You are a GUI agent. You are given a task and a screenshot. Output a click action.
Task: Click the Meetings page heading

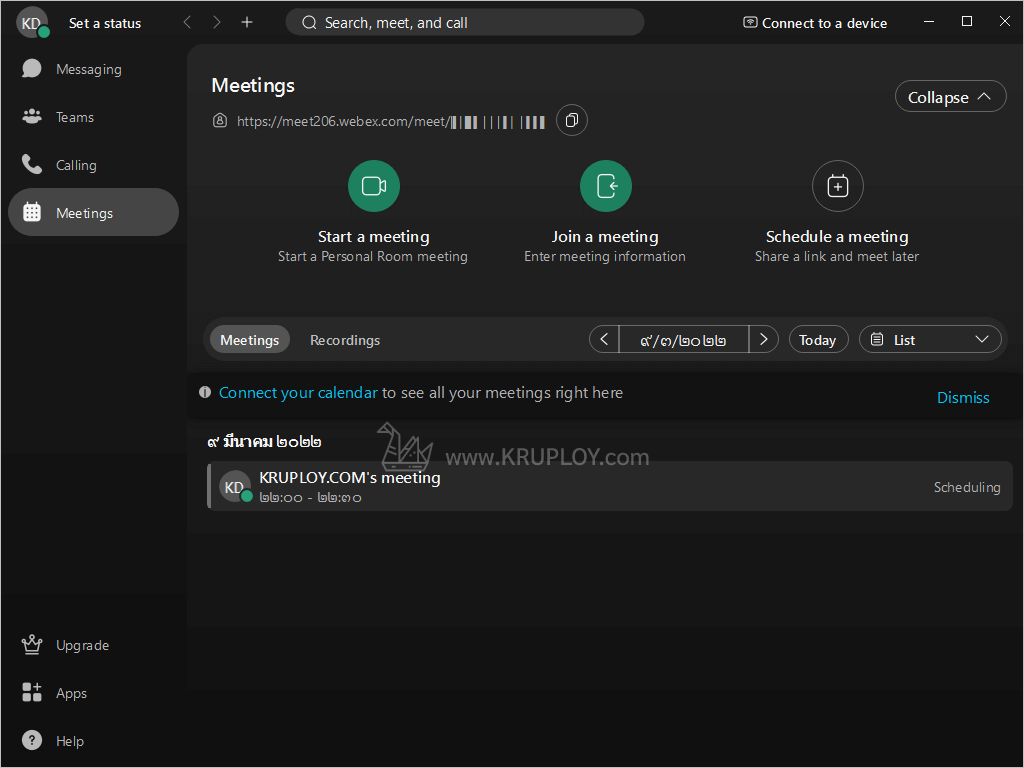(x=253, y=86)
